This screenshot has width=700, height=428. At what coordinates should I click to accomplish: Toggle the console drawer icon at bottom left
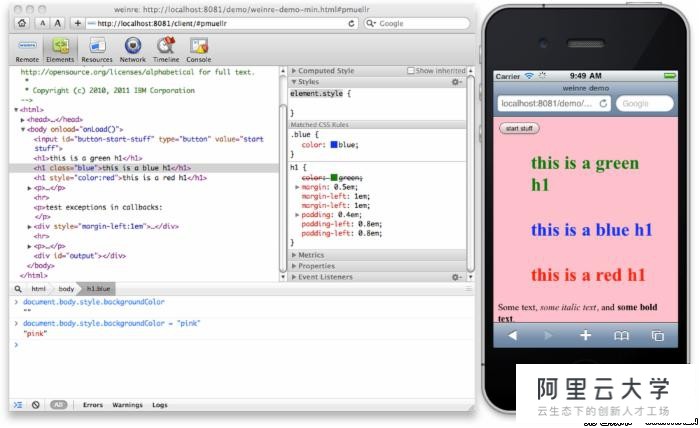pyautogui.click(x=18, y=405)
